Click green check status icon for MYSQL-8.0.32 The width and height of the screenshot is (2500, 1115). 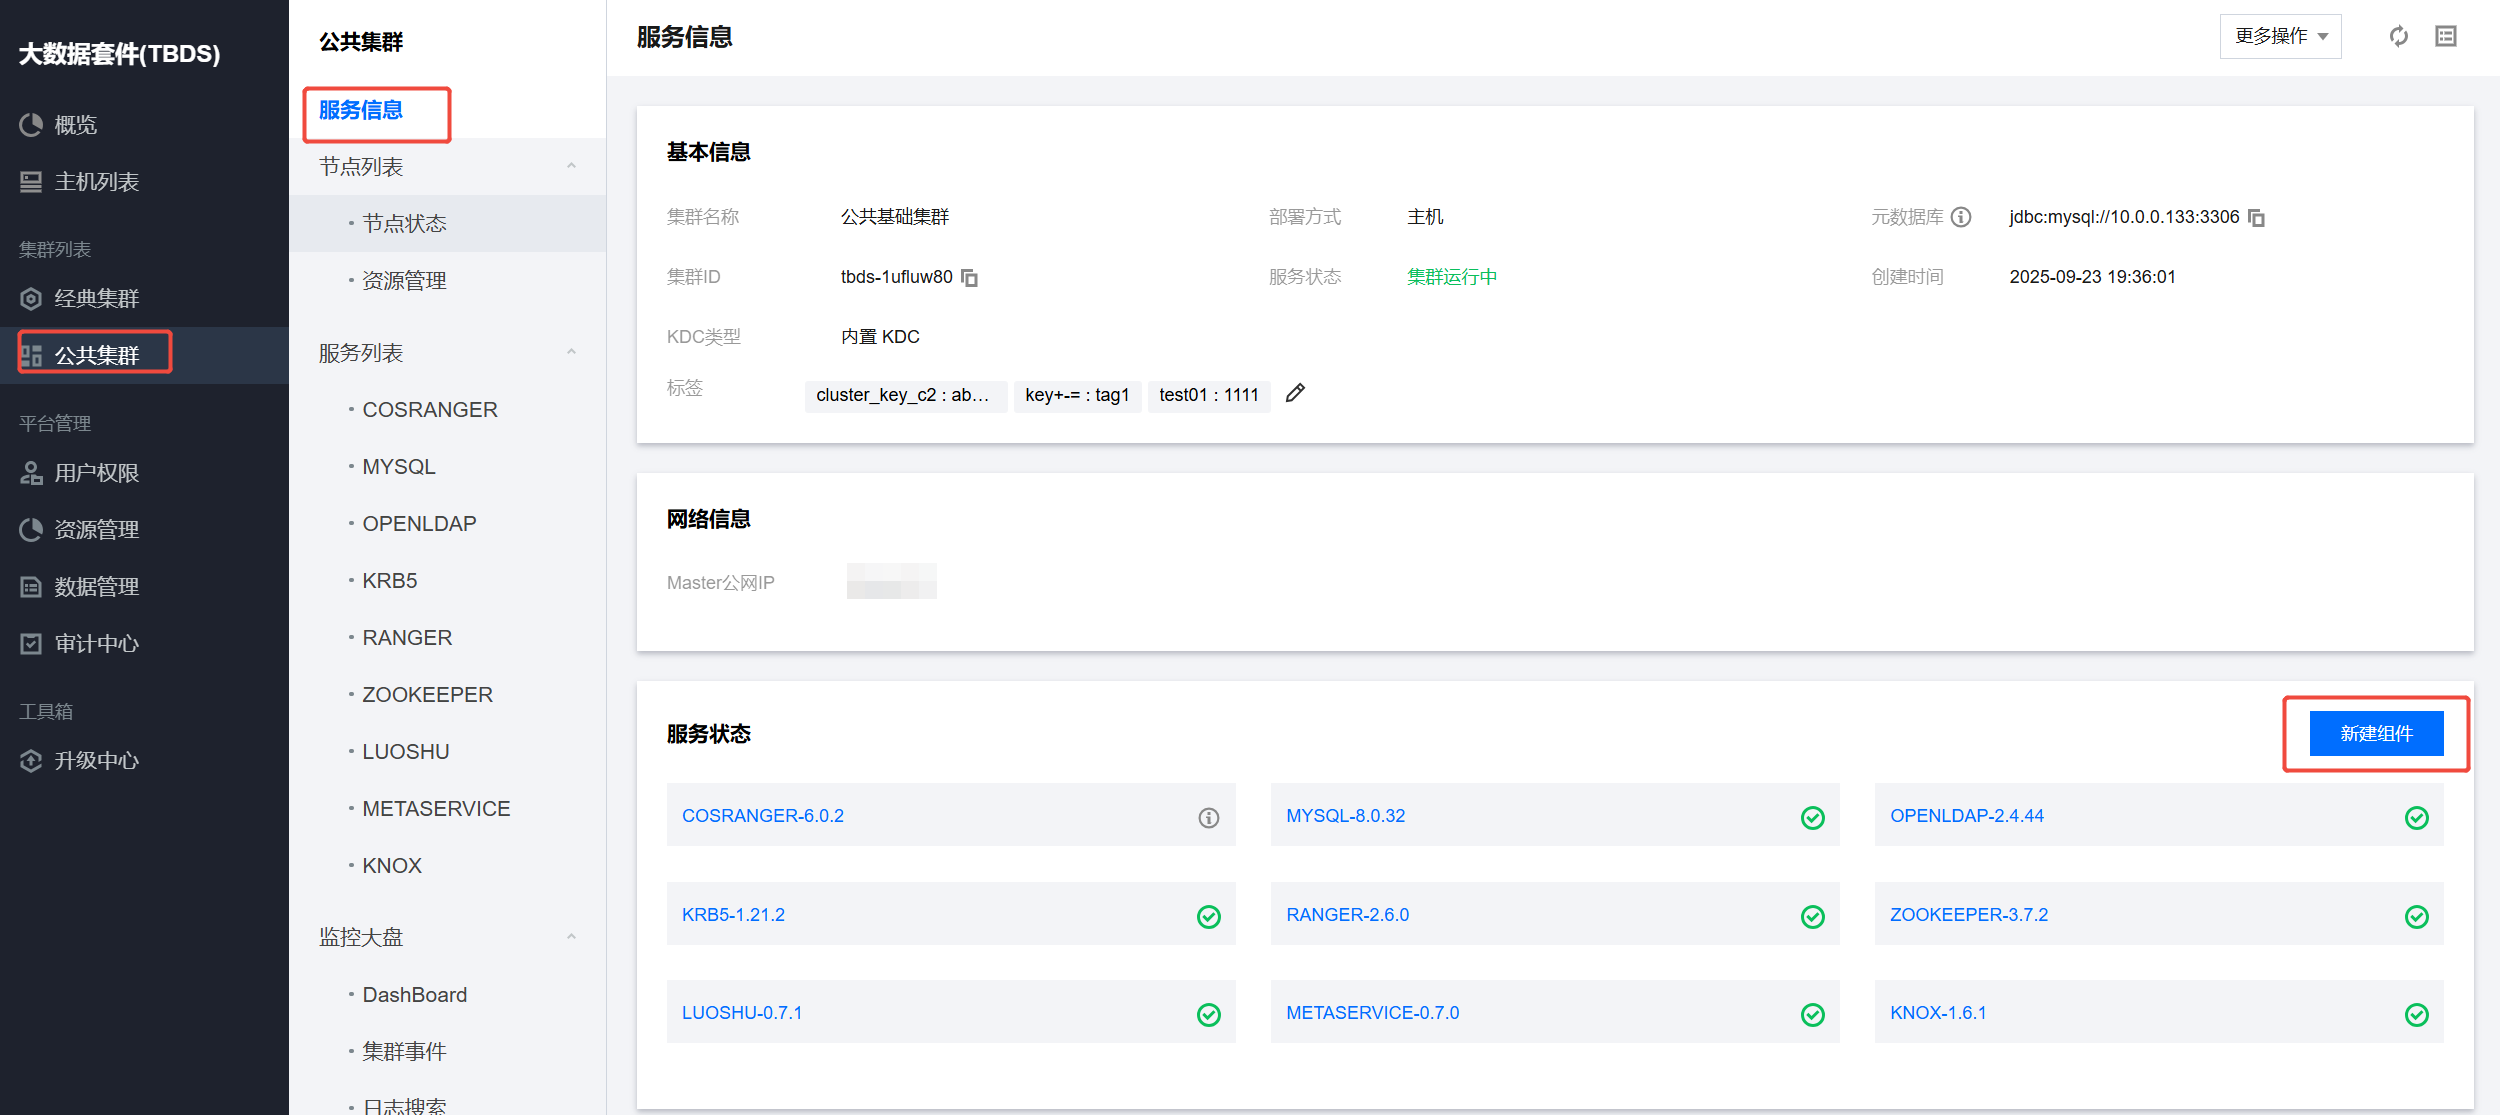click(x=1812, y=818)
